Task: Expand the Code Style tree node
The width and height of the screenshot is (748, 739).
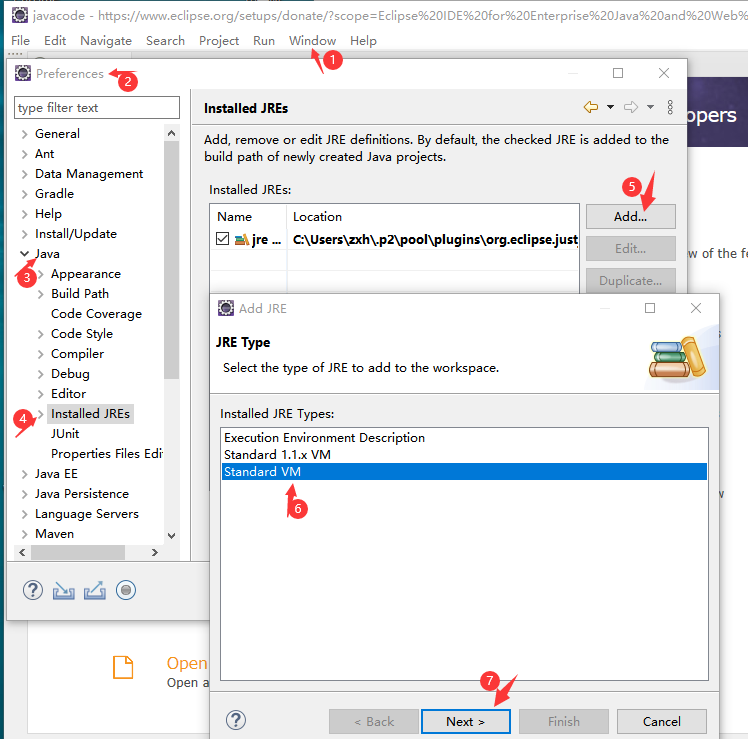Action: tap(41, 334)
